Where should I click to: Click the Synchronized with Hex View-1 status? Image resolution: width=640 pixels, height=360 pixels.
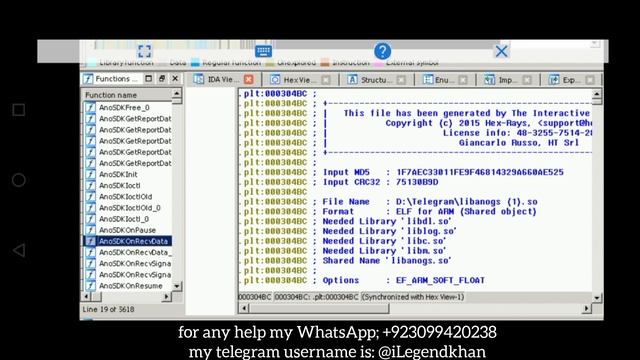413,297
